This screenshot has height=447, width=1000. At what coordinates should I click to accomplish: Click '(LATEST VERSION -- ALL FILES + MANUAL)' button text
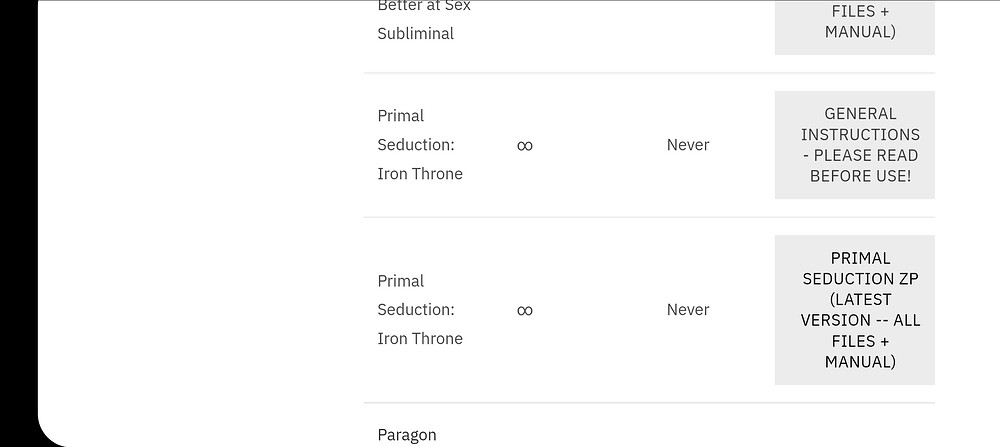coord(860,331)
